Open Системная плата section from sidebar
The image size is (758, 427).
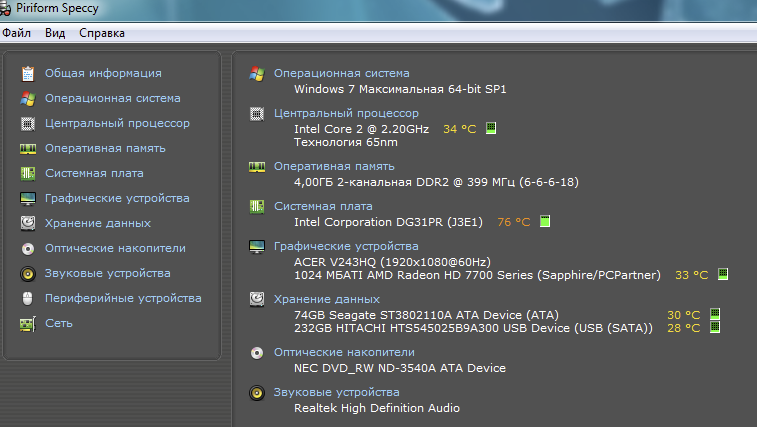[x=94, y=173]
